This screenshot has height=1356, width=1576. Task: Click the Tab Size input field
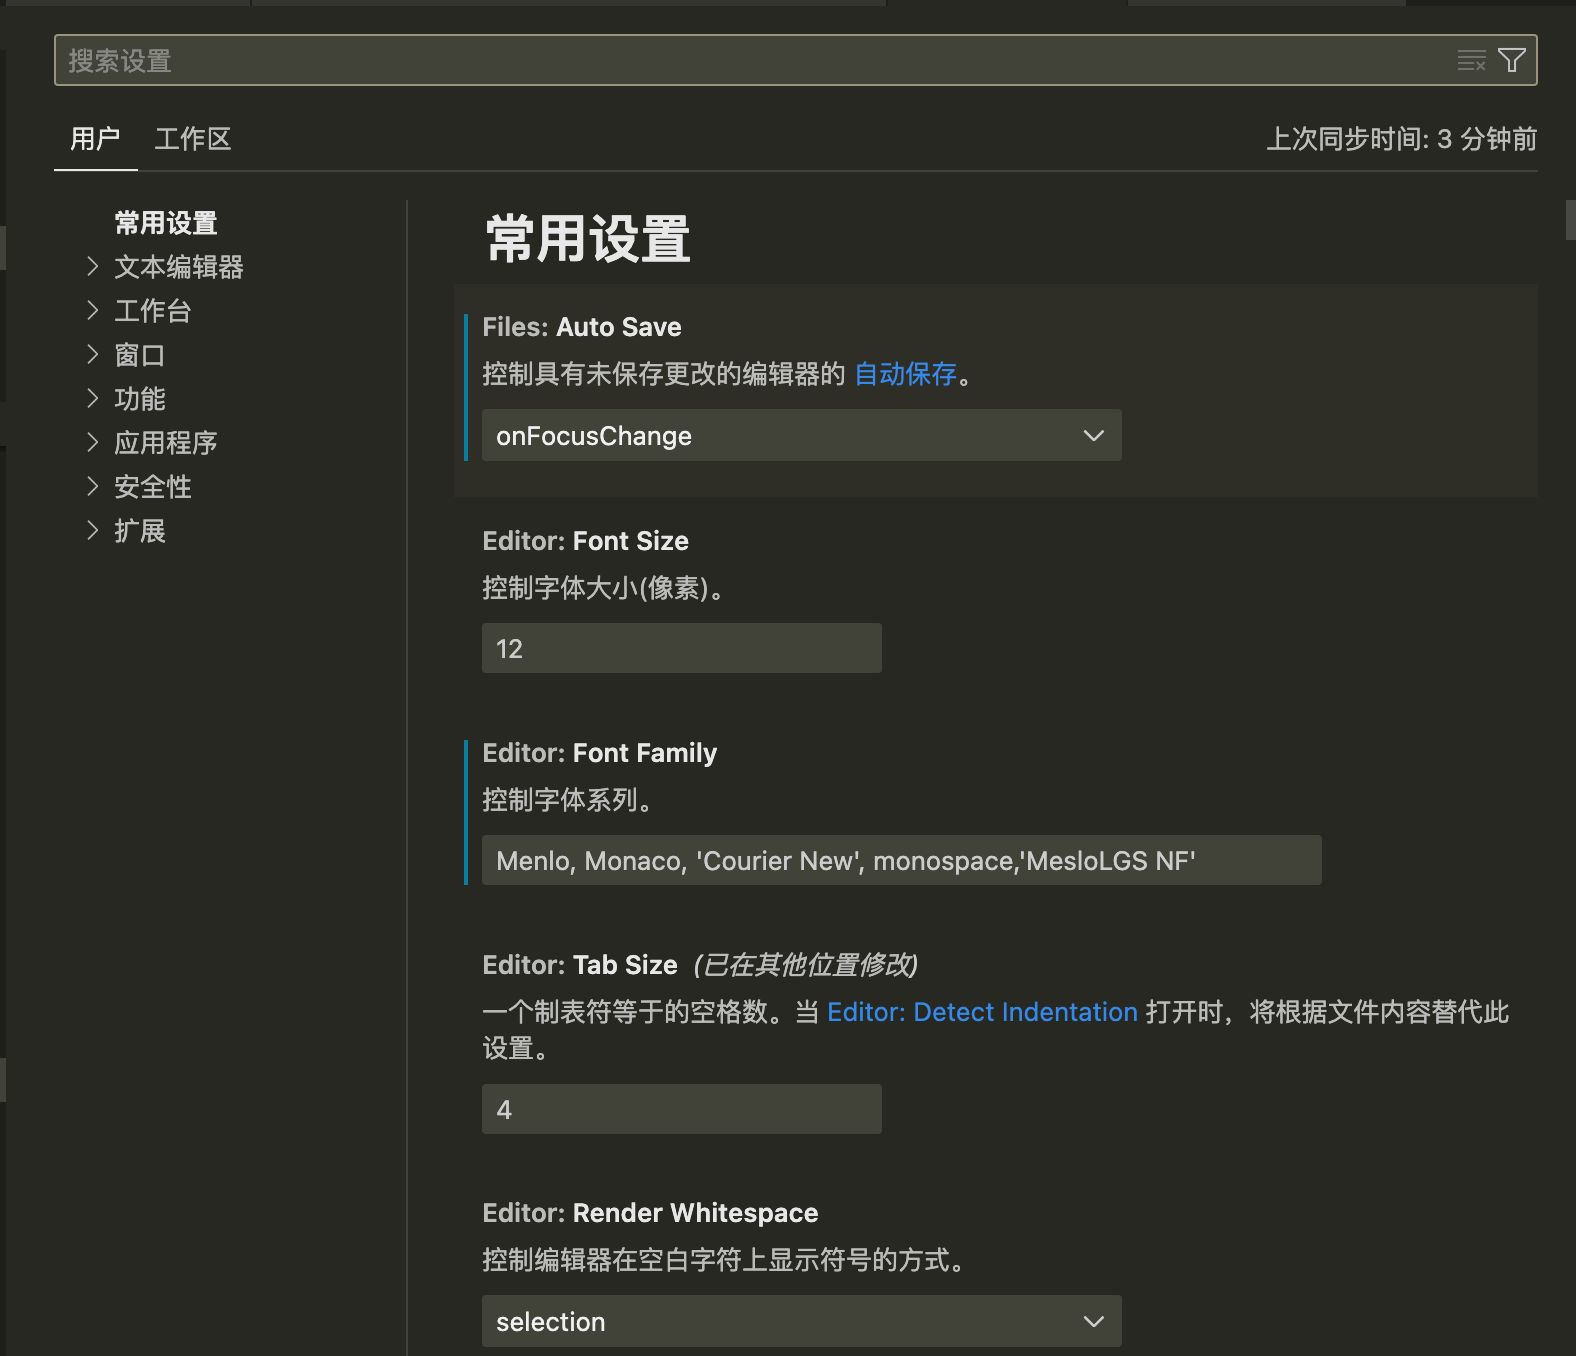681,1110
